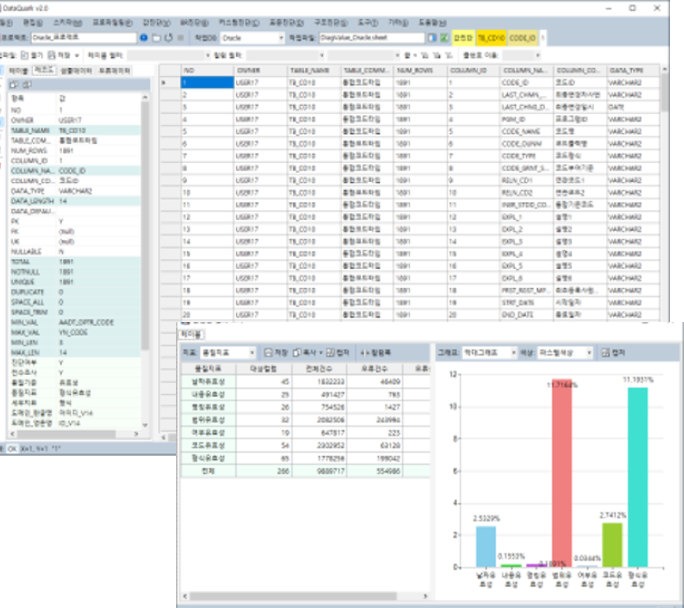Screen dimensions: 684x608
Task: Select the CODE_ID tab
Action: pos(522,37)
